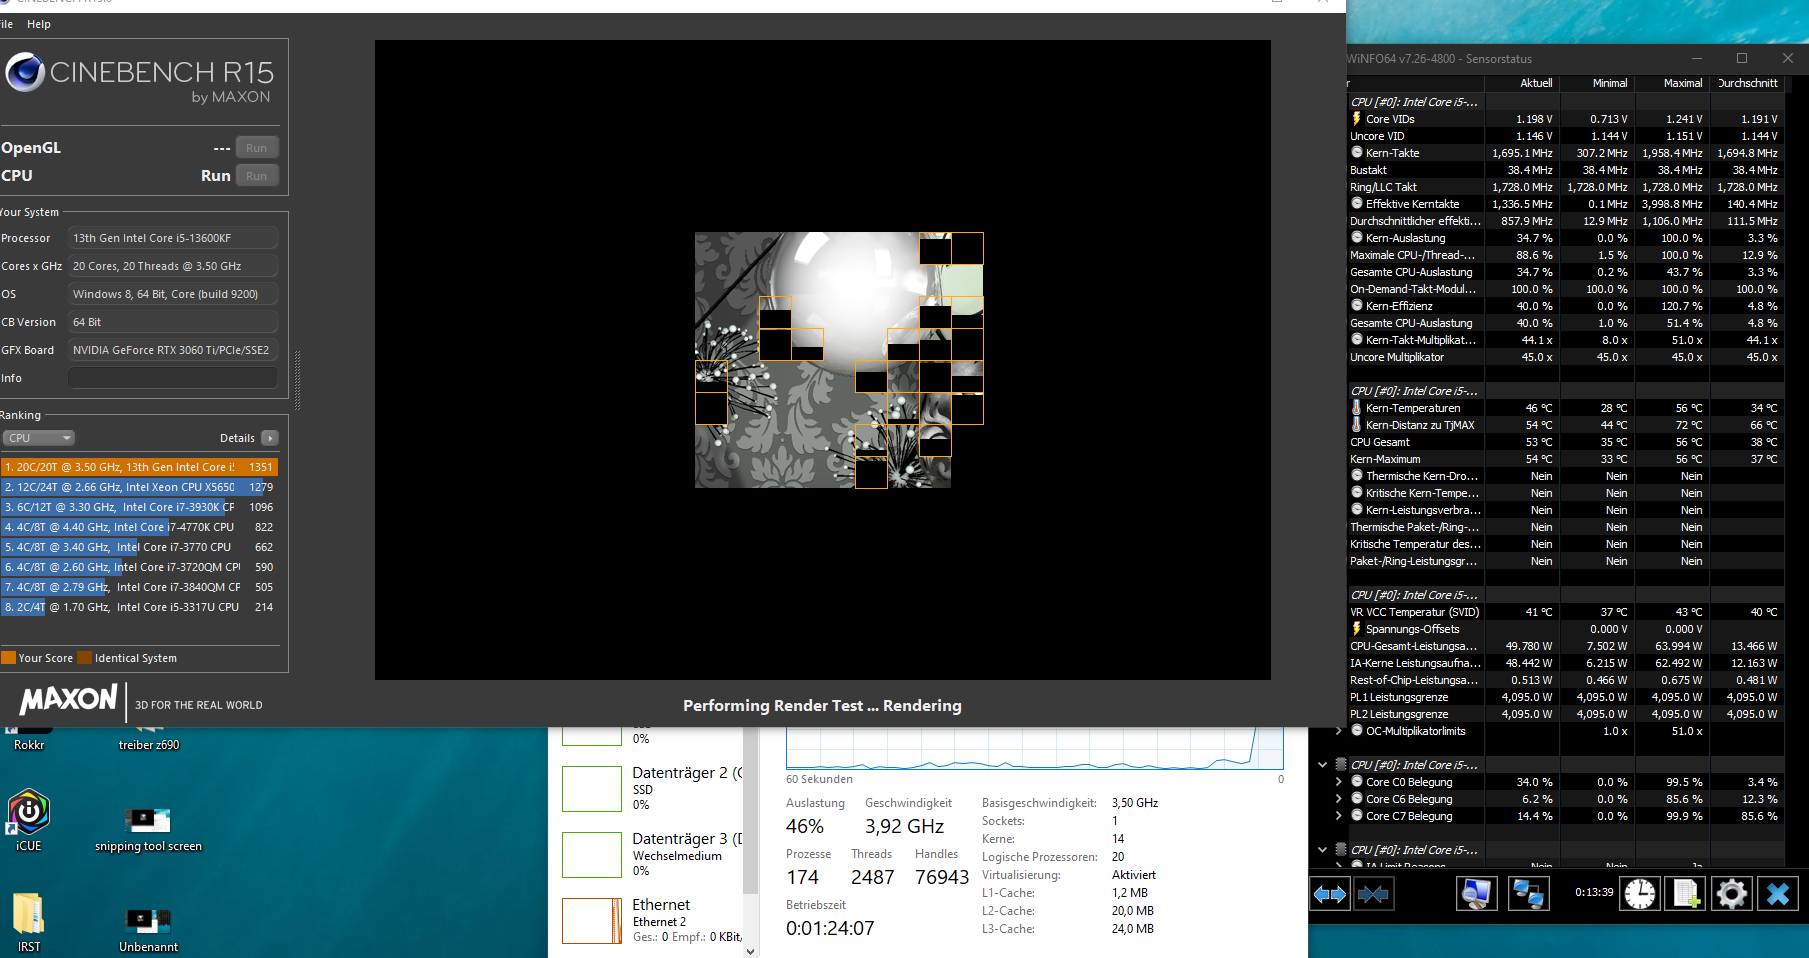Select the Intel Core i7-3930K ranking row

pyautogui.click(x=139, y=507)
